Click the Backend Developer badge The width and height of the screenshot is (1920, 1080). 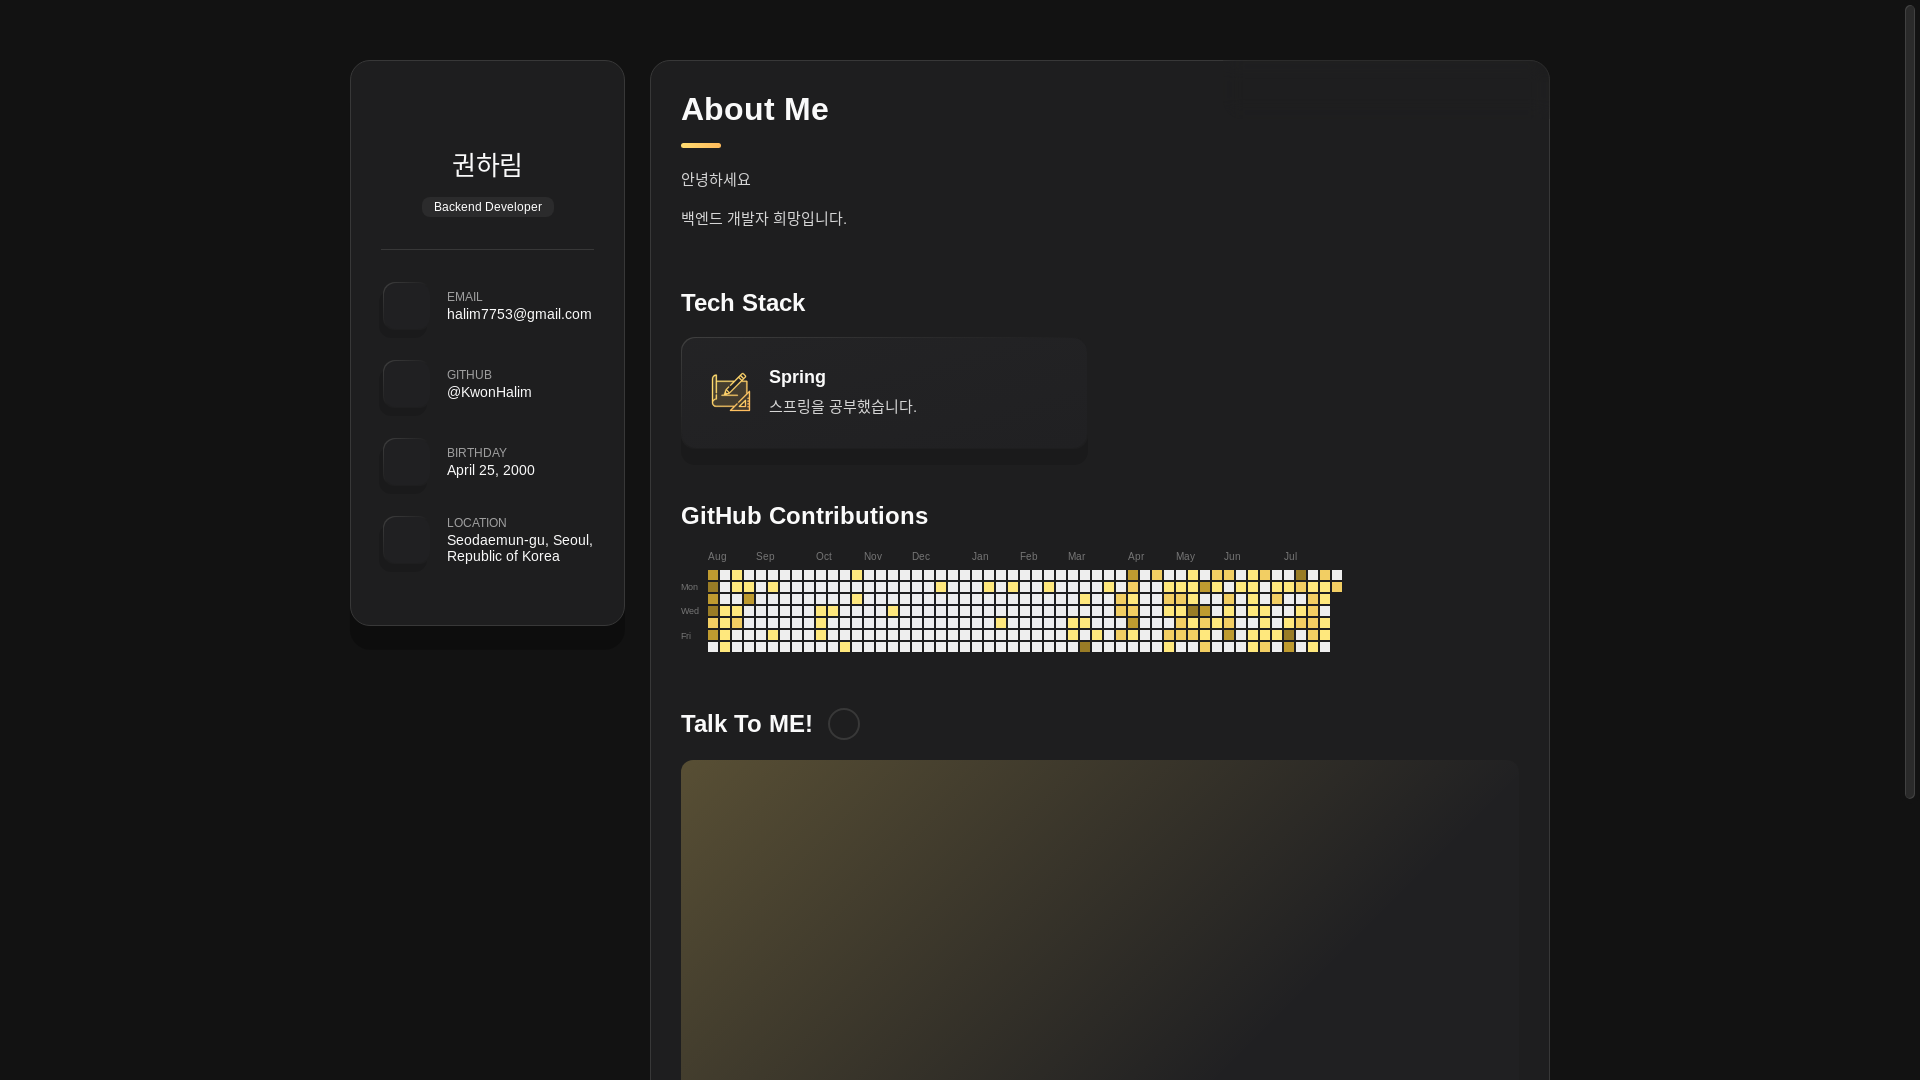(x=488, y=207)
